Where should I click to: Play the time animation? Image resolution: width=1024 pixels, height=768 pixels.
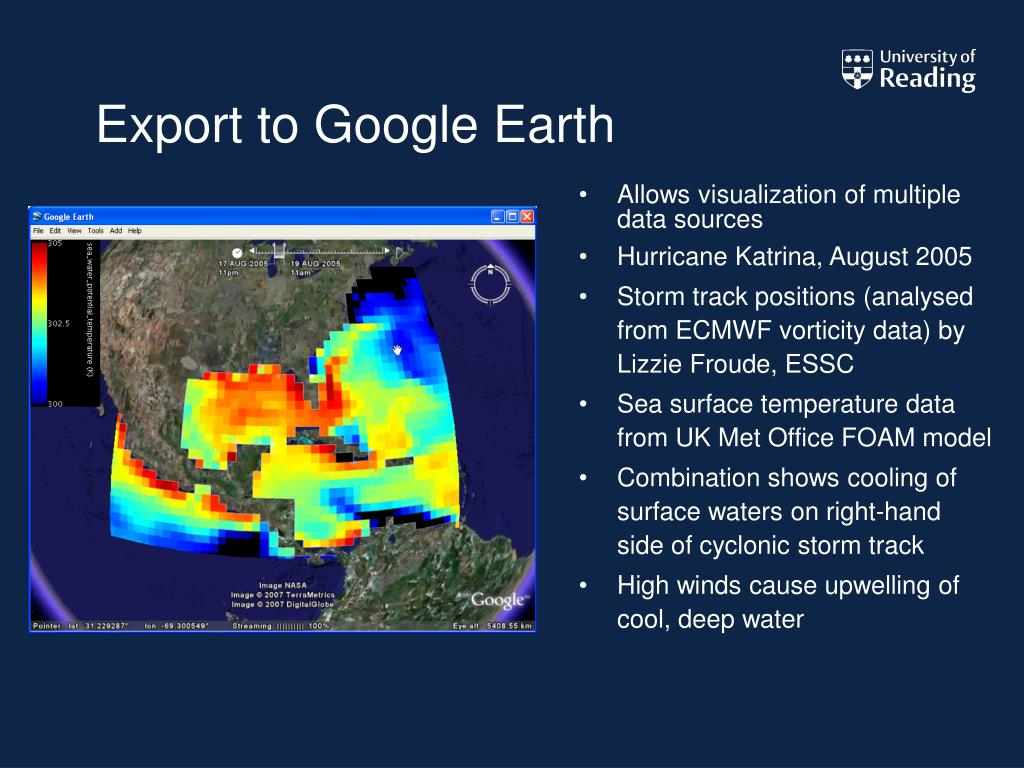(400, 253)
